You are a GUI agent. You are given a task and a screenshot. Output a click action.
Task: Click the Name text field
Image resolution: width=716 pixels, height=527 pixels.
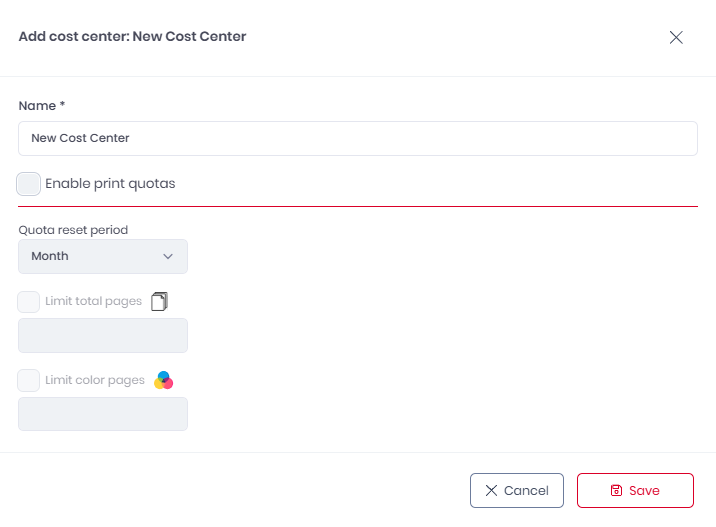click(357, 139)
